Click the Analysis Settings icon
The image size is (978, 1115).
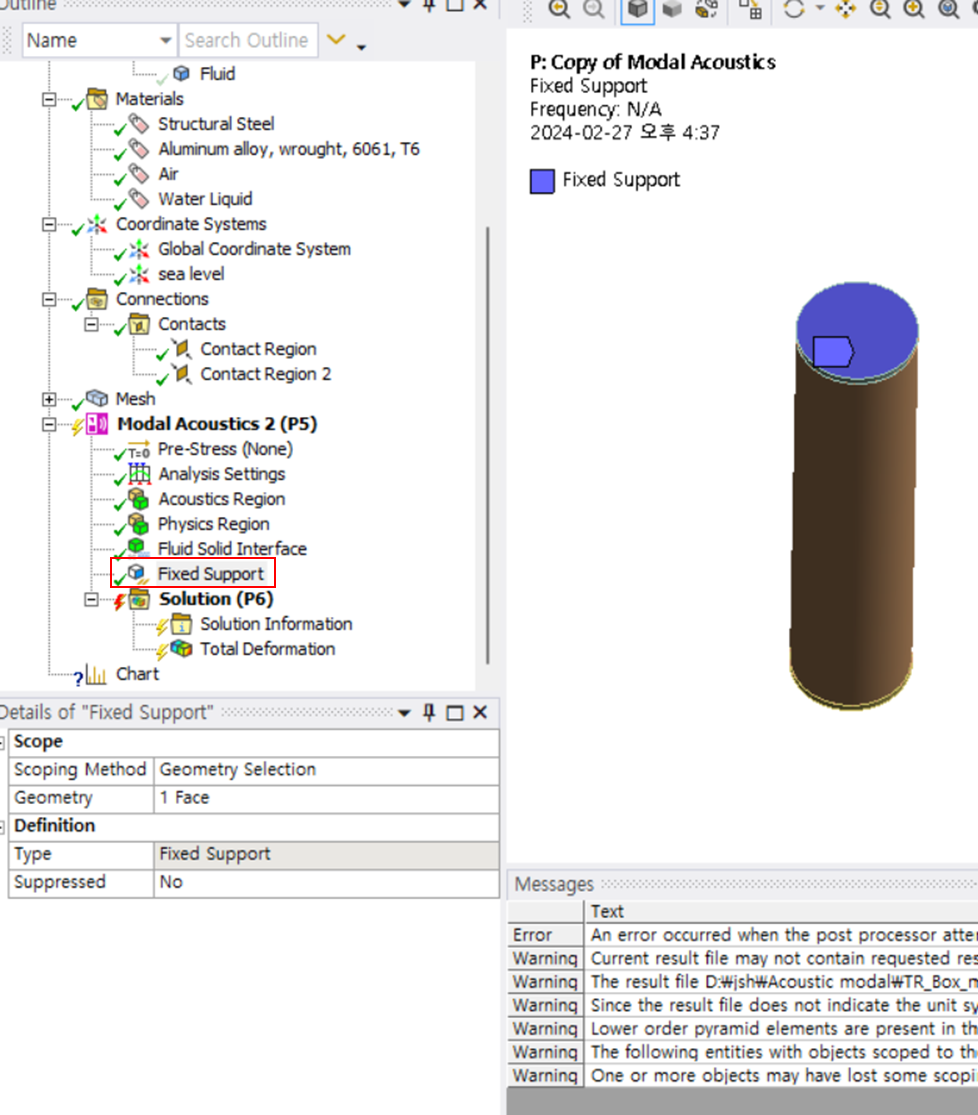(x=140, y=474)
